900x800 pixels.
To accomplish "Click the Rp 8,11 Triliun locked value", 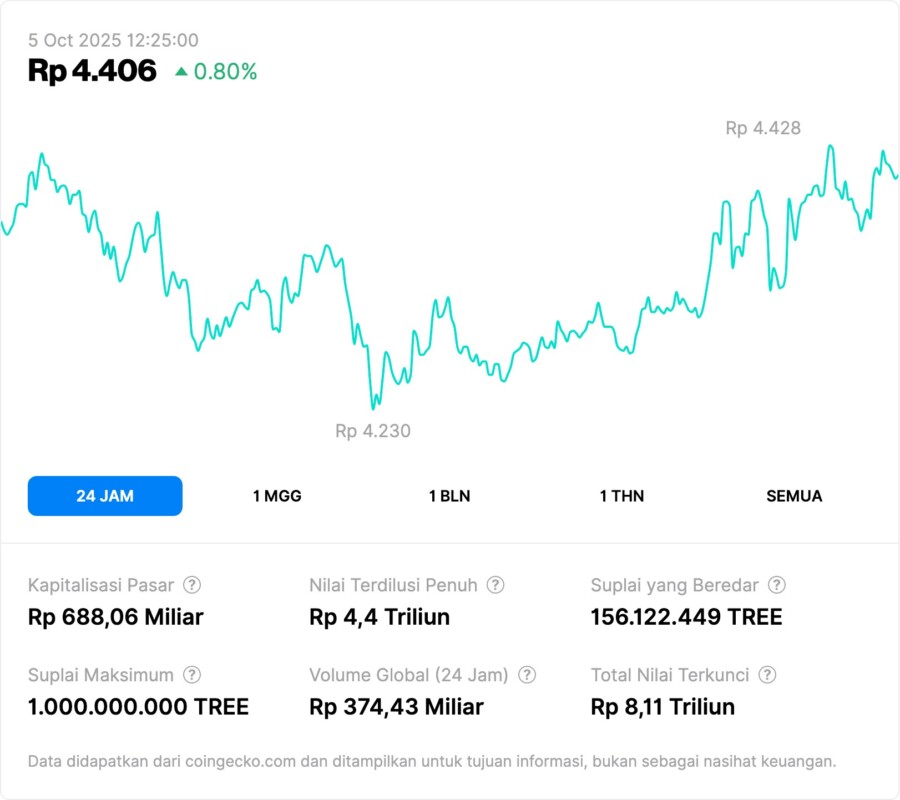I will [662, 707].
